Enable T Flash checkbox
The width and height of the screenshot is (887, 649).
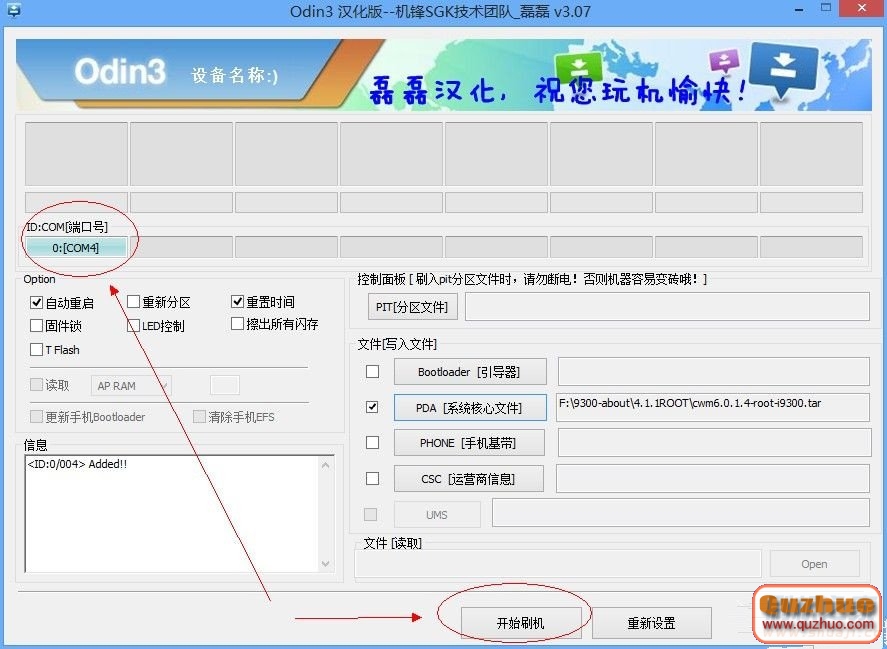37,350
